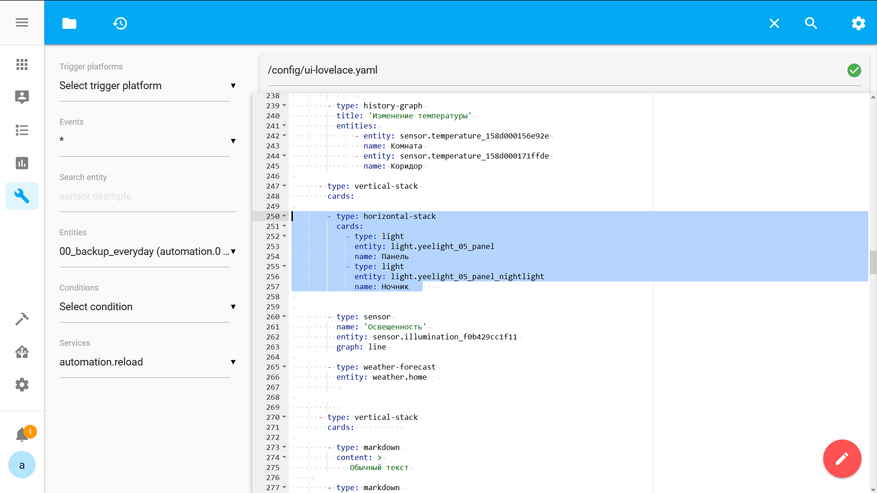The image size is (877, 493).
Task: Open configuration gear in left sidebar
Action: tap(22, 385)
